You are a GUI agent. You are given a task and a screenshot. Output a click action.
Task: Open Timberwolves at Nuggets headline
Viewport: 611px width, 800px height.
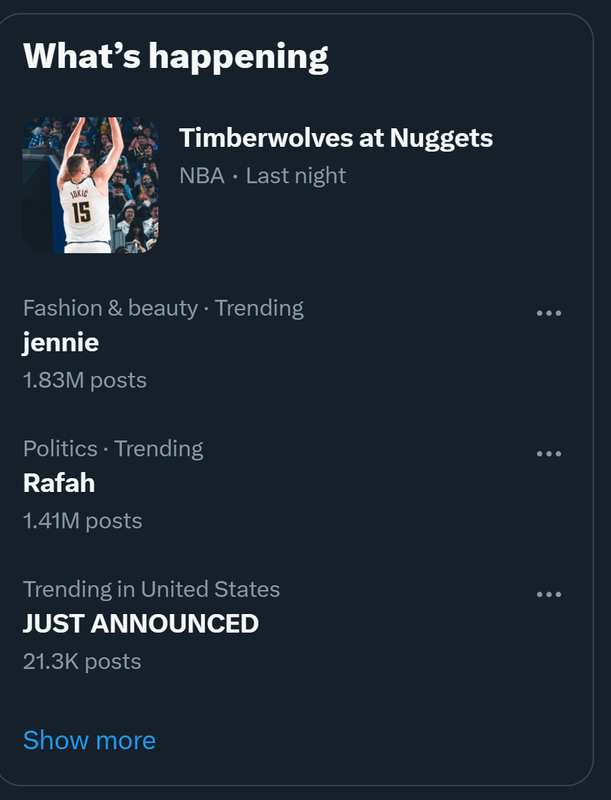[x=335, y=138]
